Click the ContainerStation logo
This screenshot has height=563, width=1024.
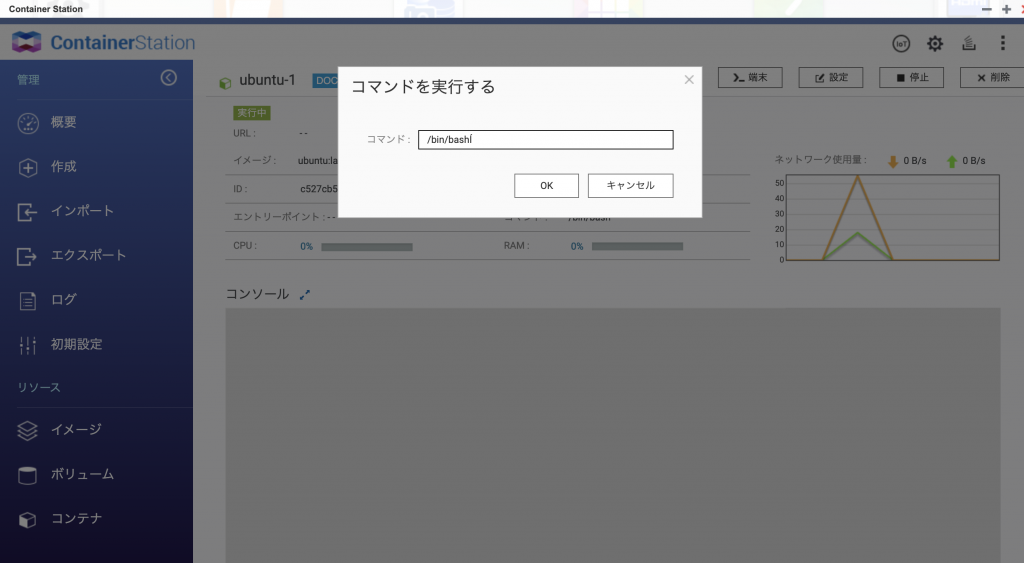(x=103, y=42)
